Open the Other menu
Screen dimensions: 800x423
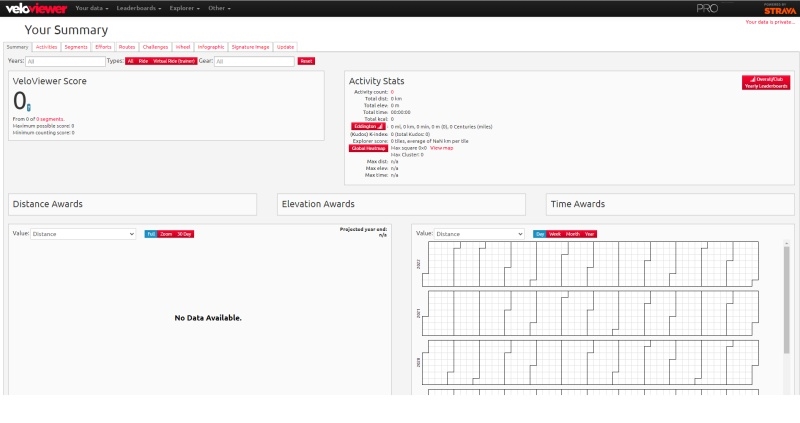(x=219, y=8)
